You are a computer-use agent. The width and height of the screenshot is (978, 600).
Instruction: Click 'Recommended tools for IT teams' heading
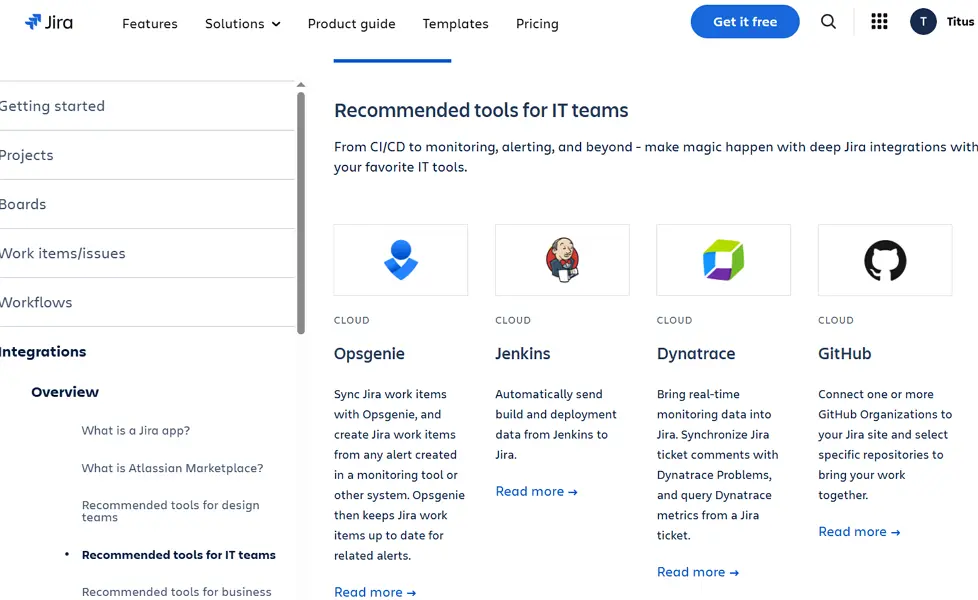coord(481,110)
